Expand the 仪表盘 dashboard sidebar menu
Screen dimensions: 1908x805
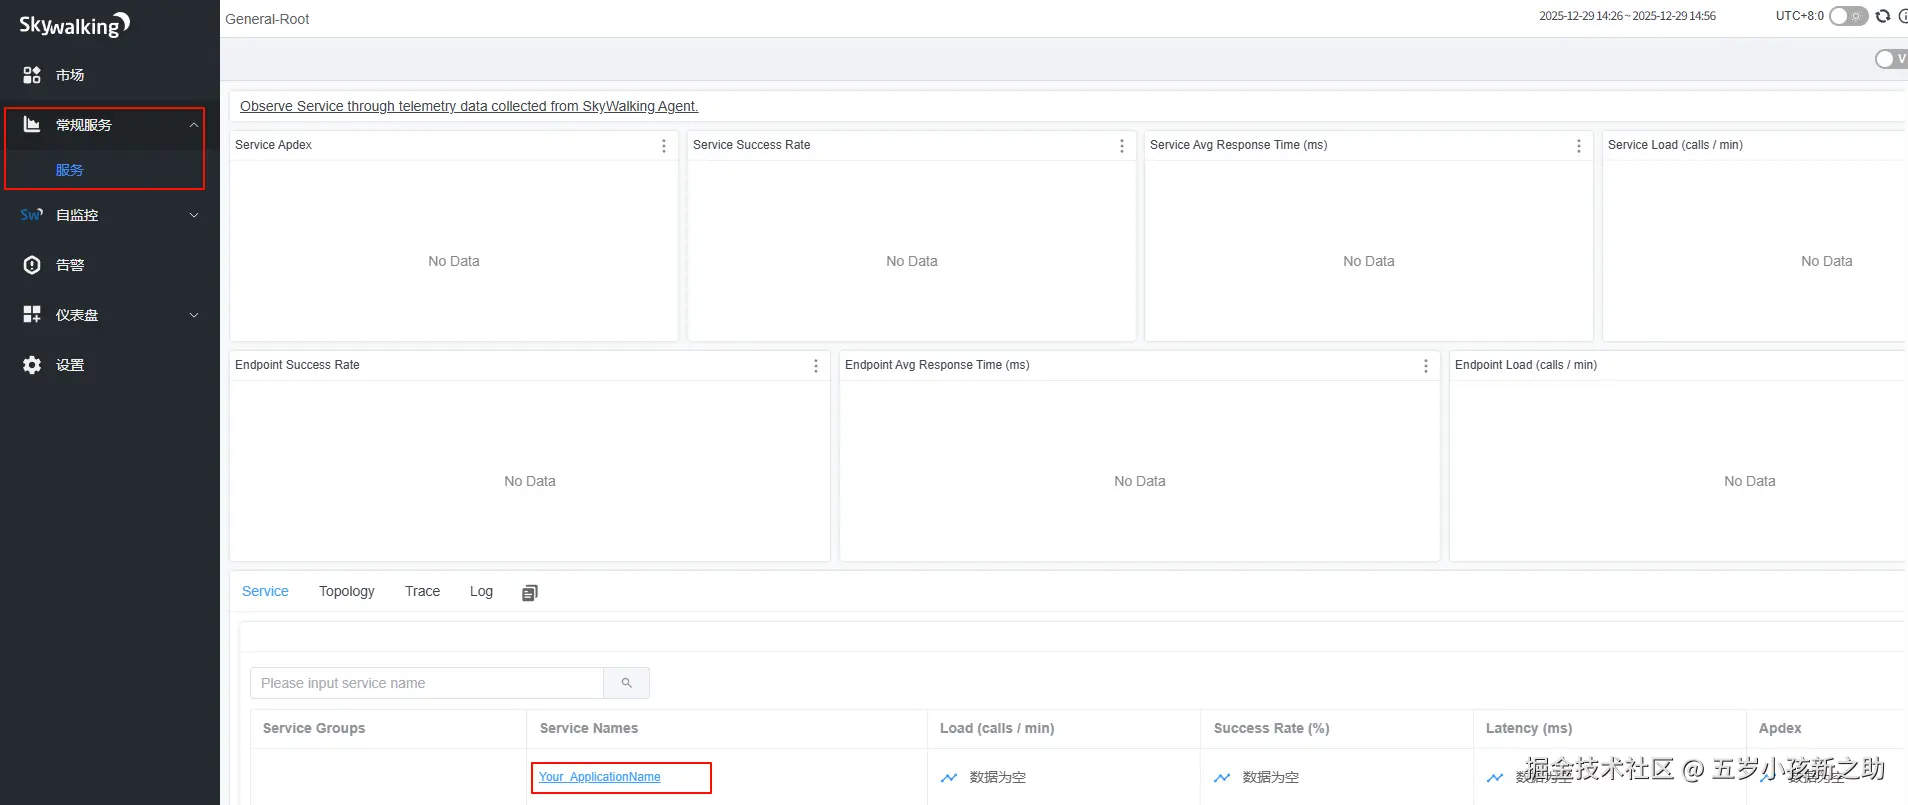point(194,315)
